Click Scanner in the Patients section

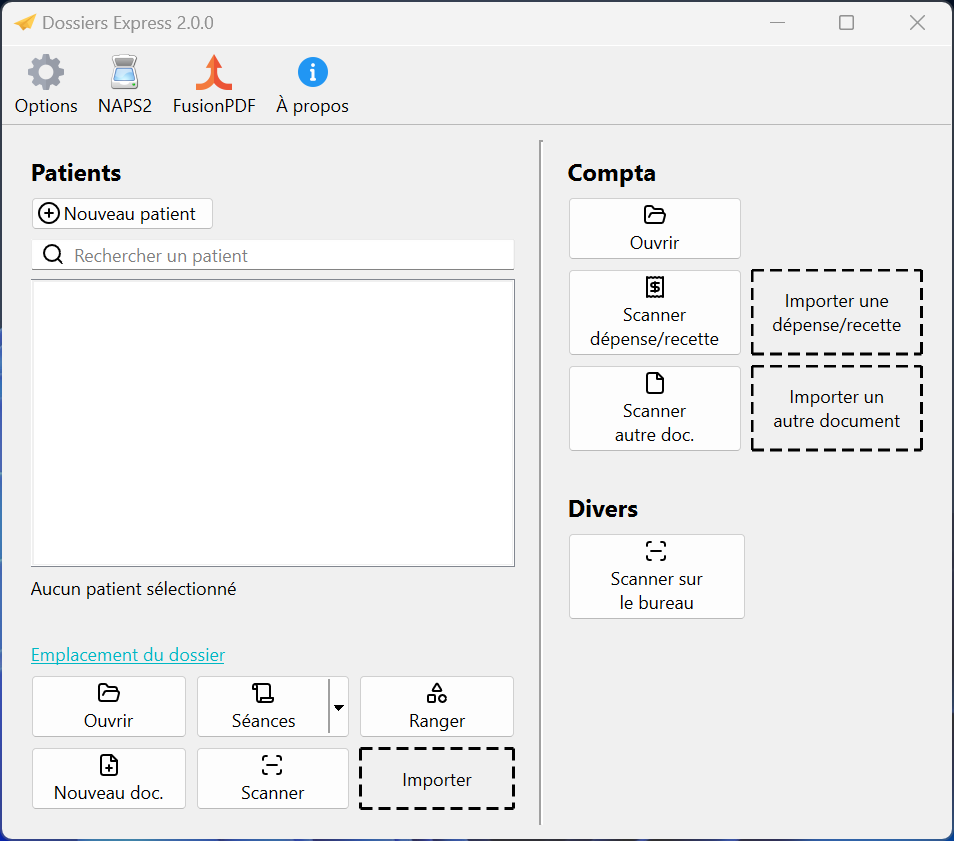coord(272,778)
